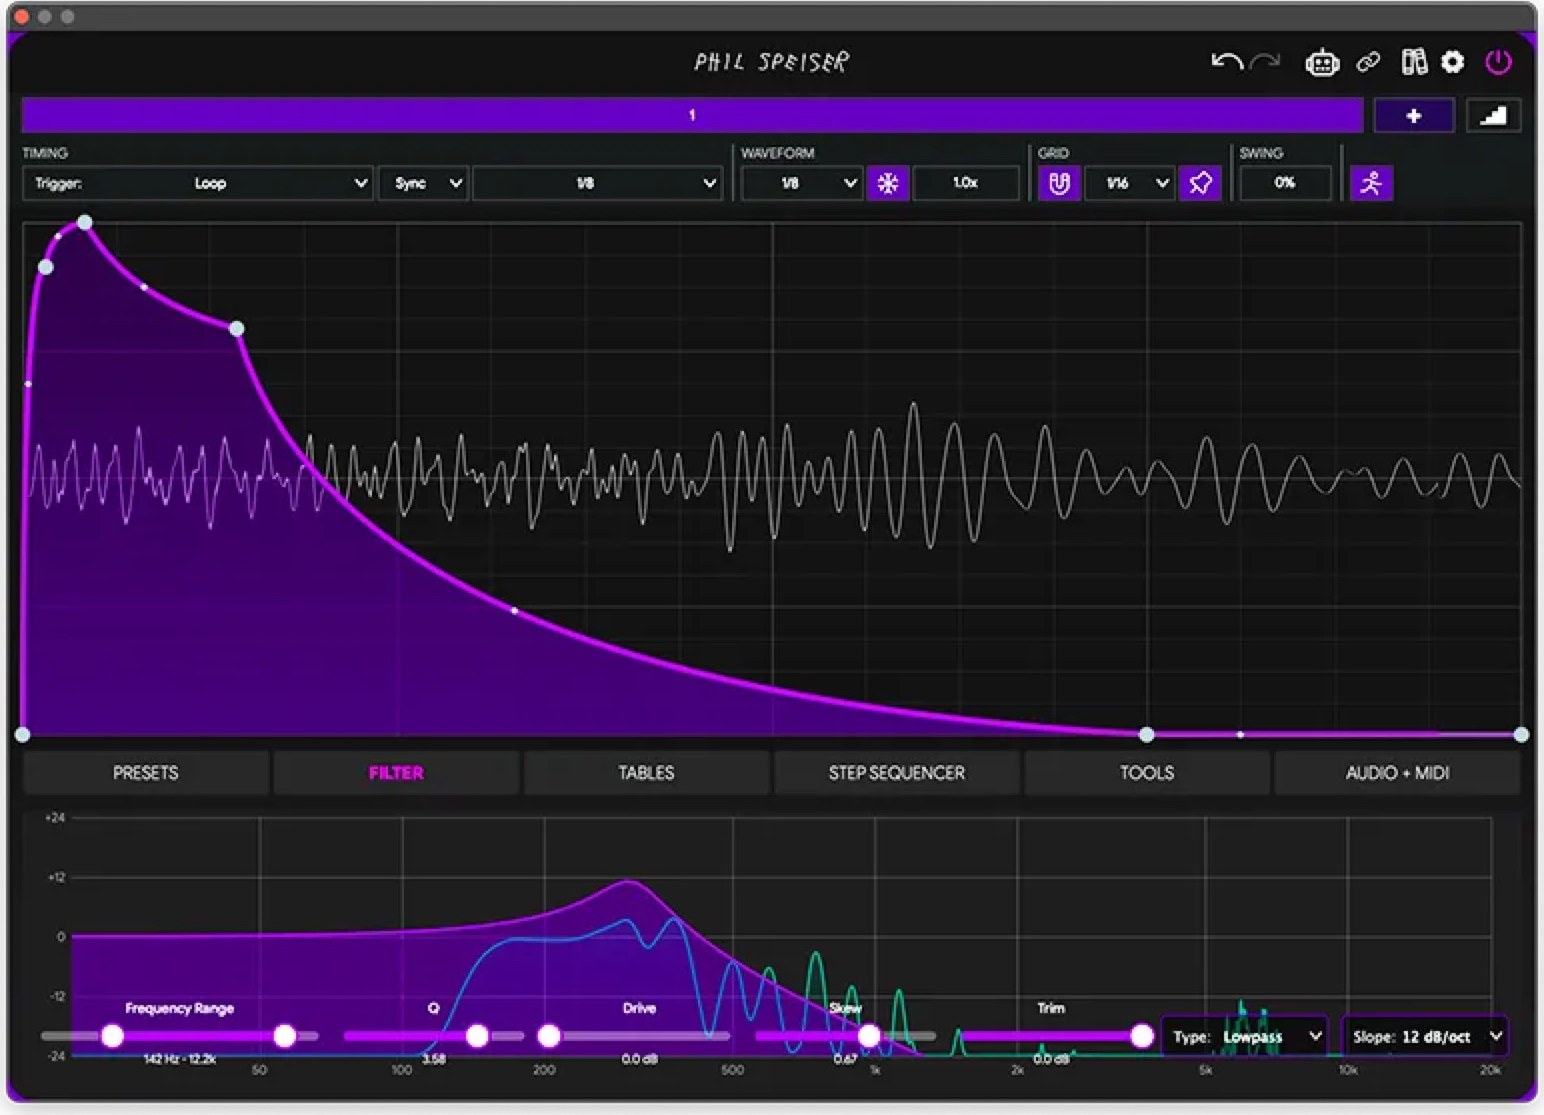Click the Frequency Range lower slider handle
1544x1115 pixels.
point(112,1036)
